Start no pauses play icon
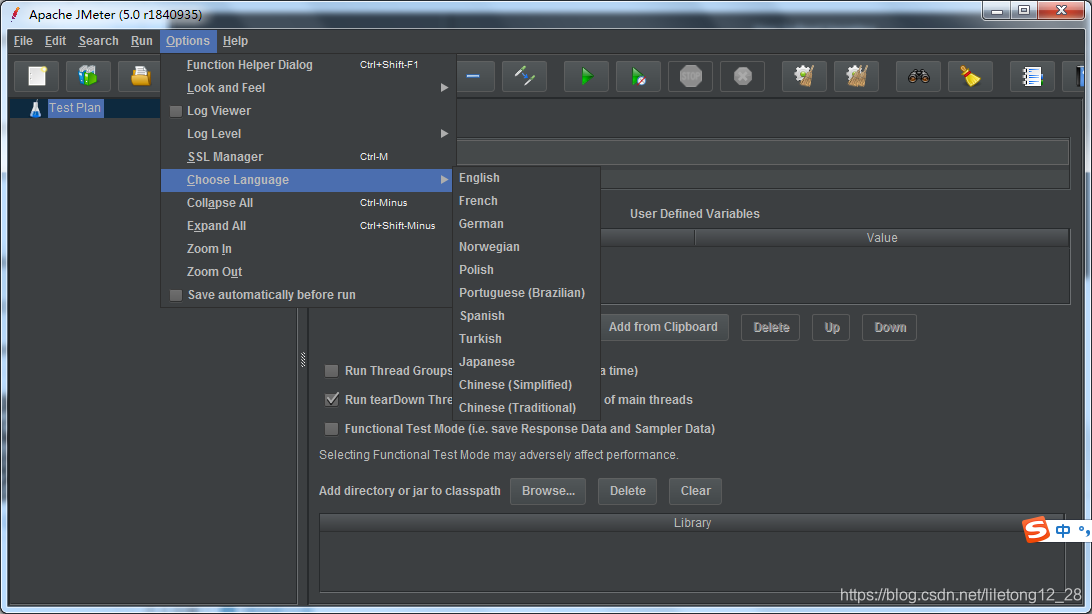 click(x=638, y=76)
